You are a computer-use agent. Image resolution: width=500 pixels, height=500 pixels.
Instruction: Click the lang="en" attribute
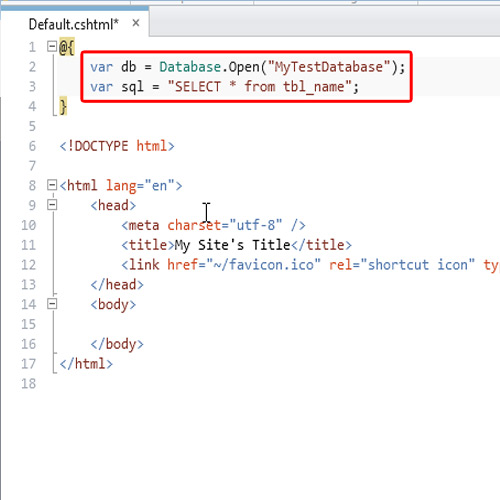coord(140,186)
